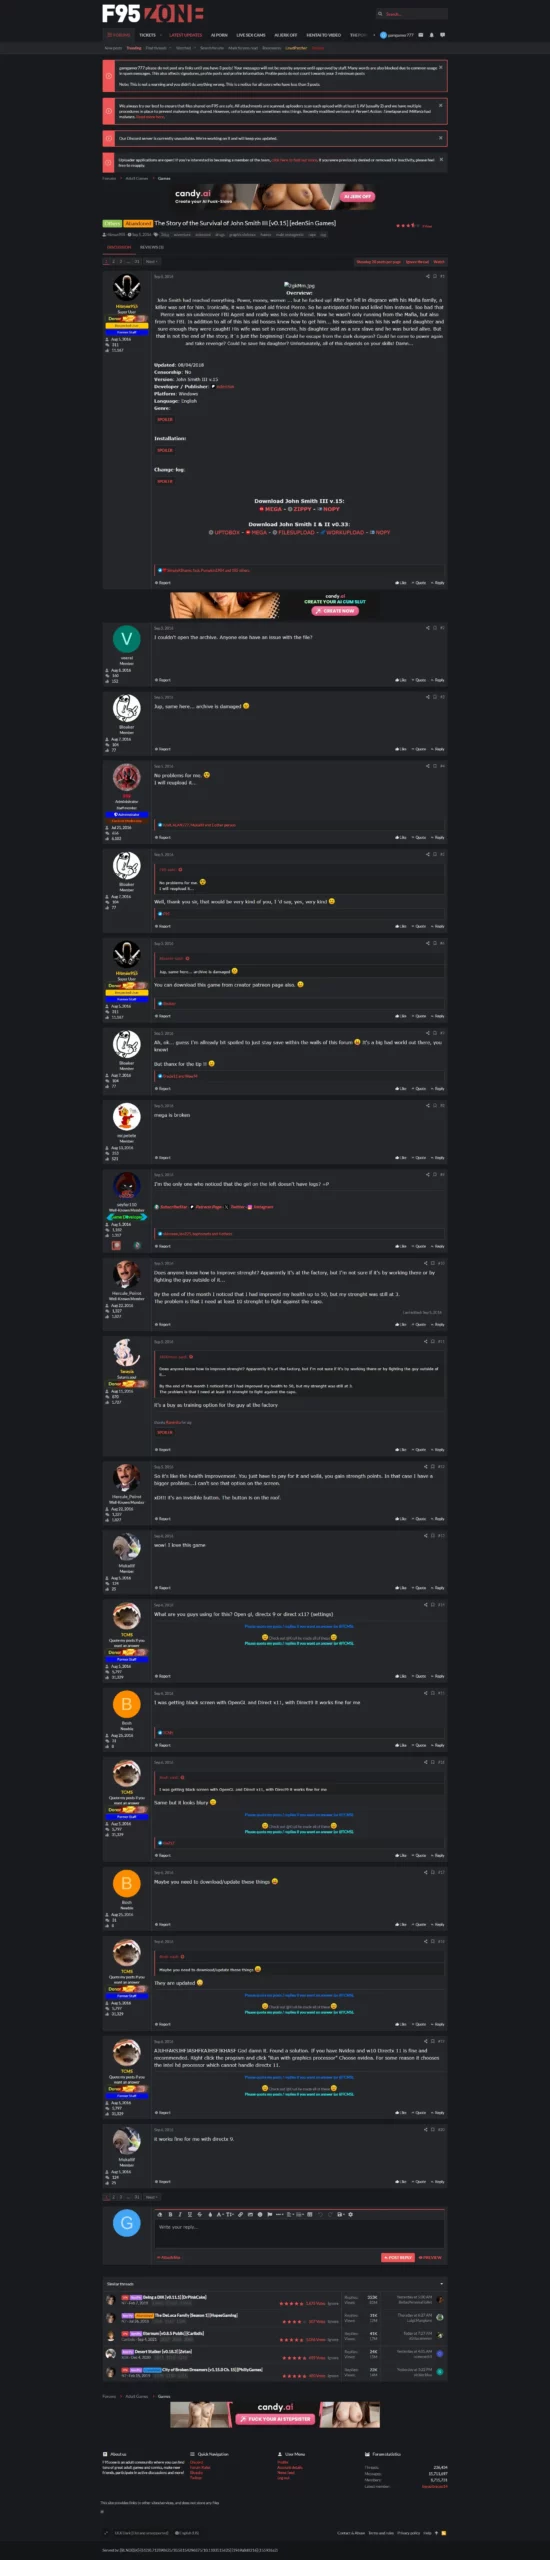
Task: Click the search magnifier icon in header
Action: coord(380,14)
